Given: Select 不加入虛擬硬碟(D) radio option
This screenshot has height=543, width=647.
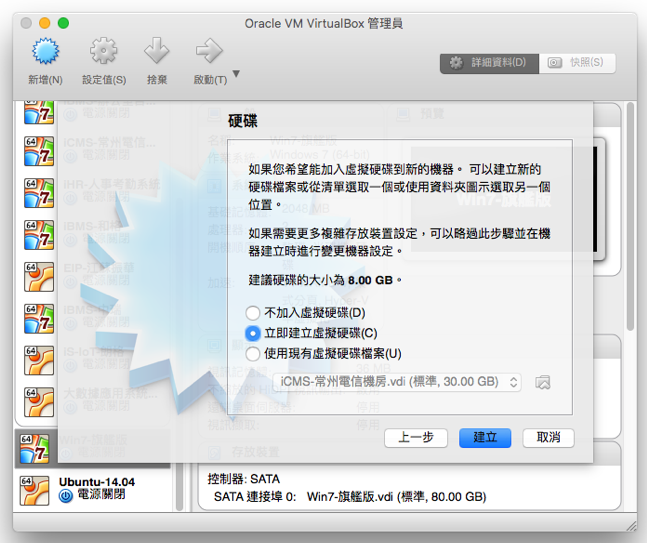Looking at the screenshot, I should click(x=253, y=313).
